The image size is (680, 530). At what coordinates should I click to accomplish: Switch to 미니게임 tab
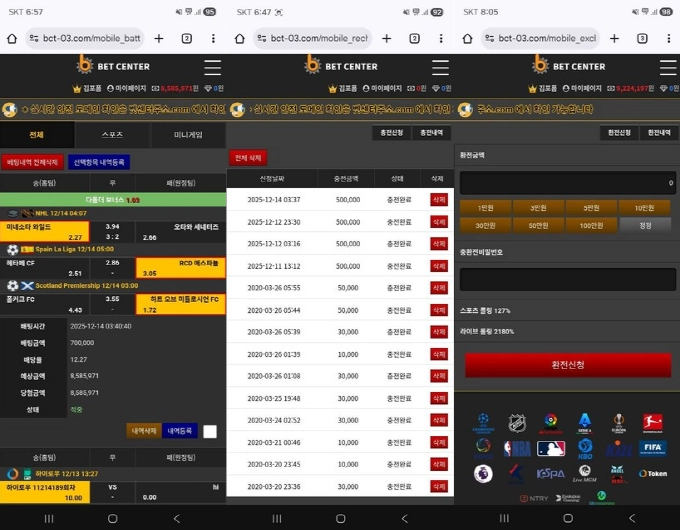click(187, 134)
